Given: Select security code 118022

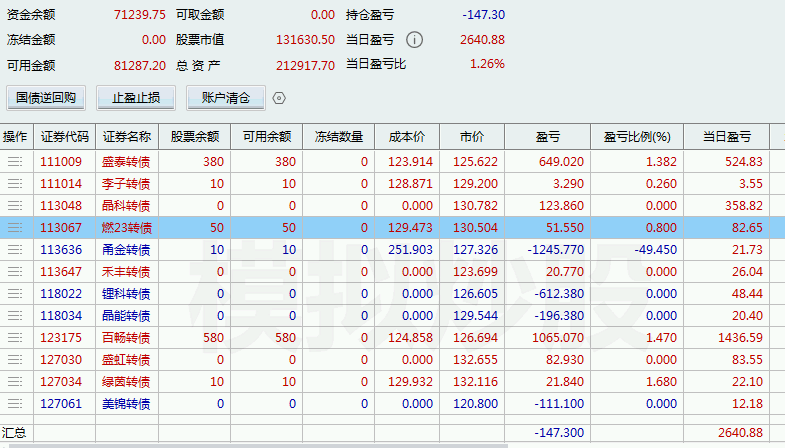Looking at the screenshot, I should (61, 294).
